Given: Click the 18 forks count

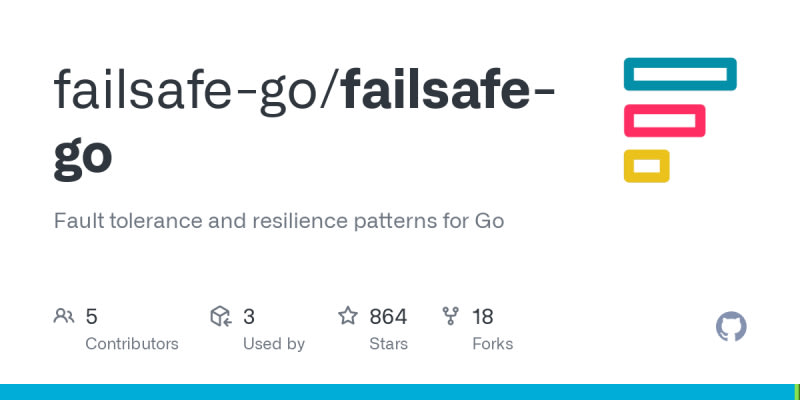Looking at the screenshot, I should pyautogui.click(x=483, y=317).
